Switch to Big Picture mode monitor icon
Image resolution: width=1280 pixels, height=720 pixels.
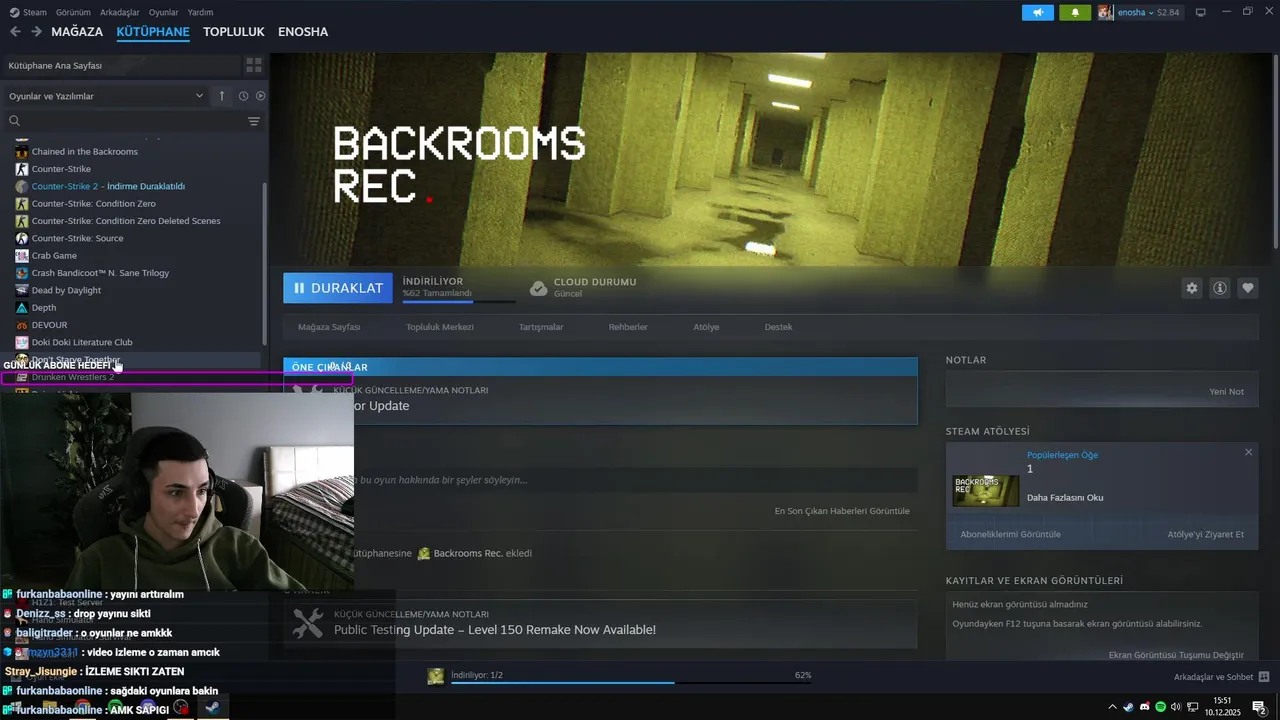[x=1201, y=12]
